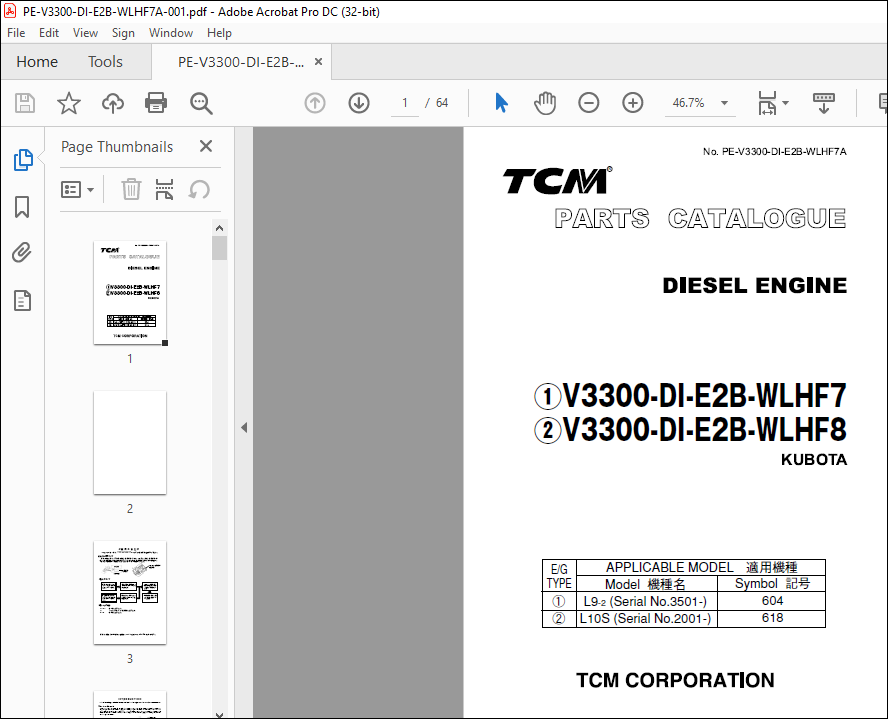
Task: Click the L9-2 (Serial No.3501-) table cell
Action: [x=646, y=601]
